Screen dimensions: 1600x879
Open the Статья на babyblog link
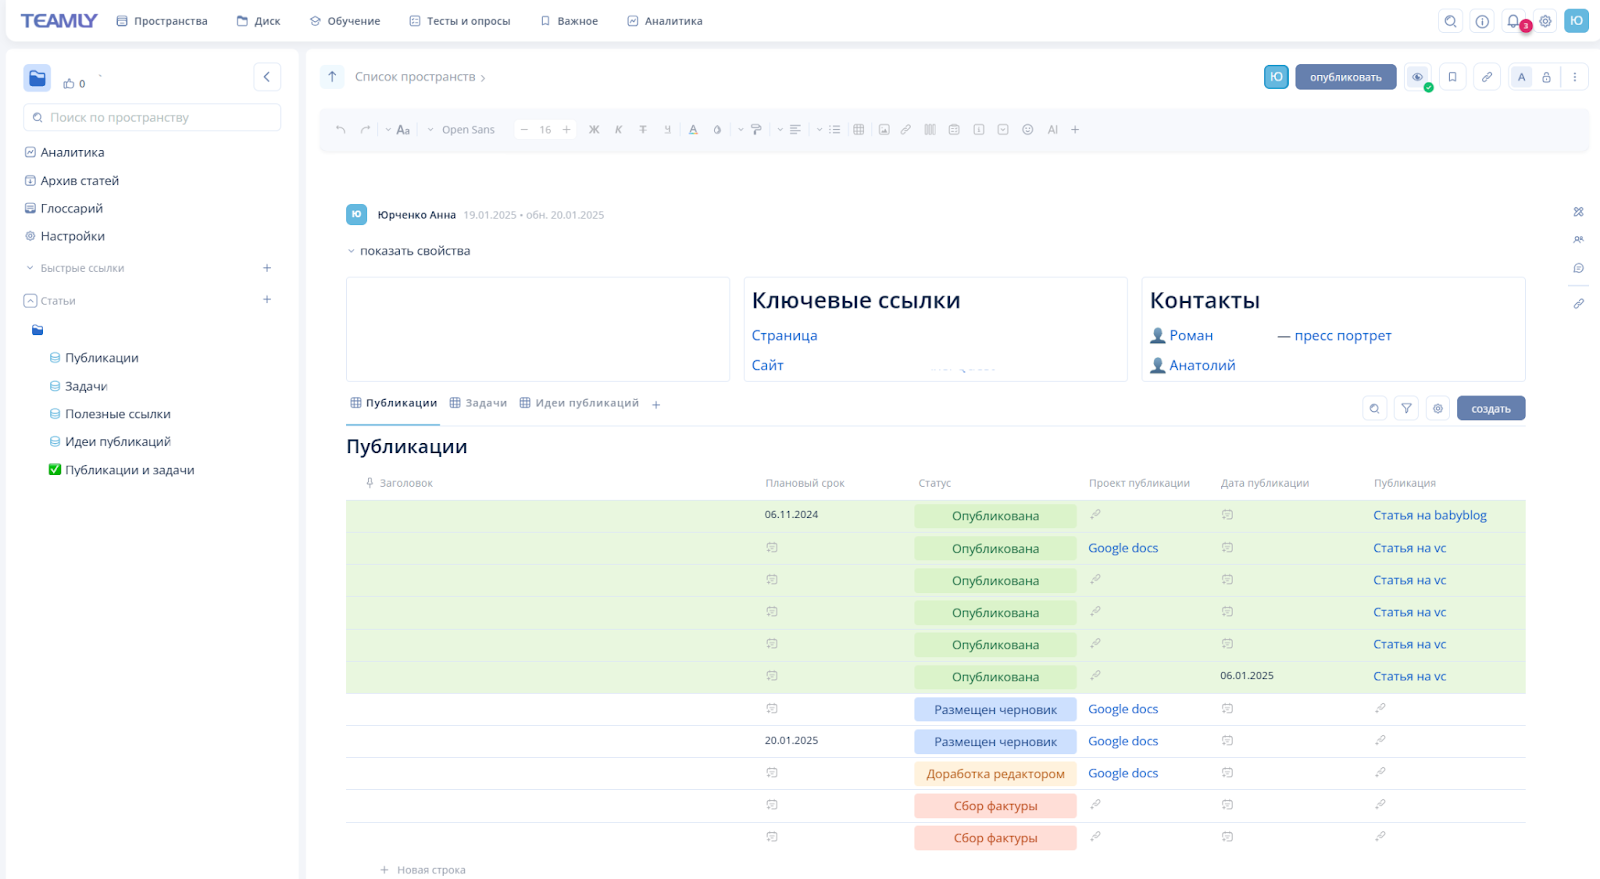click(x=1430, y=516)
